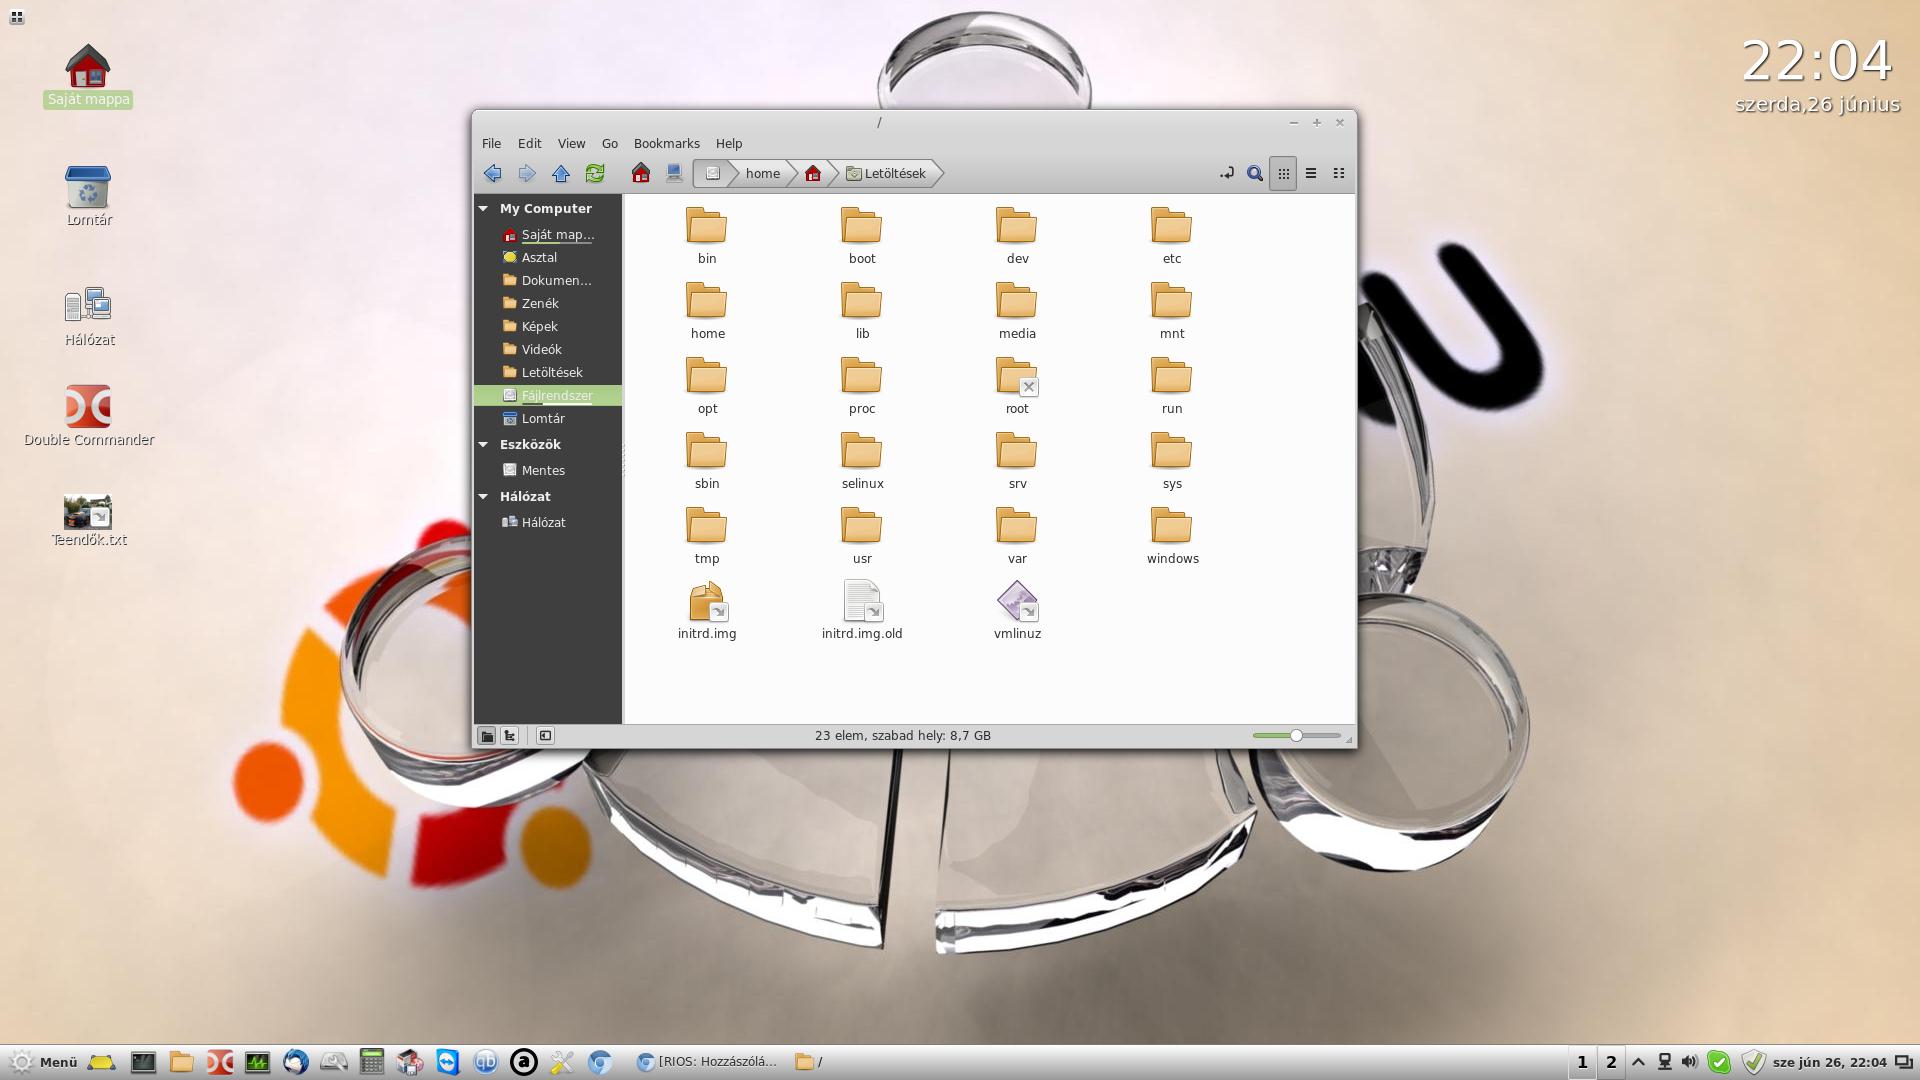Open the File menu
Screen dimensions: 1920x1080
click(491, 144)
